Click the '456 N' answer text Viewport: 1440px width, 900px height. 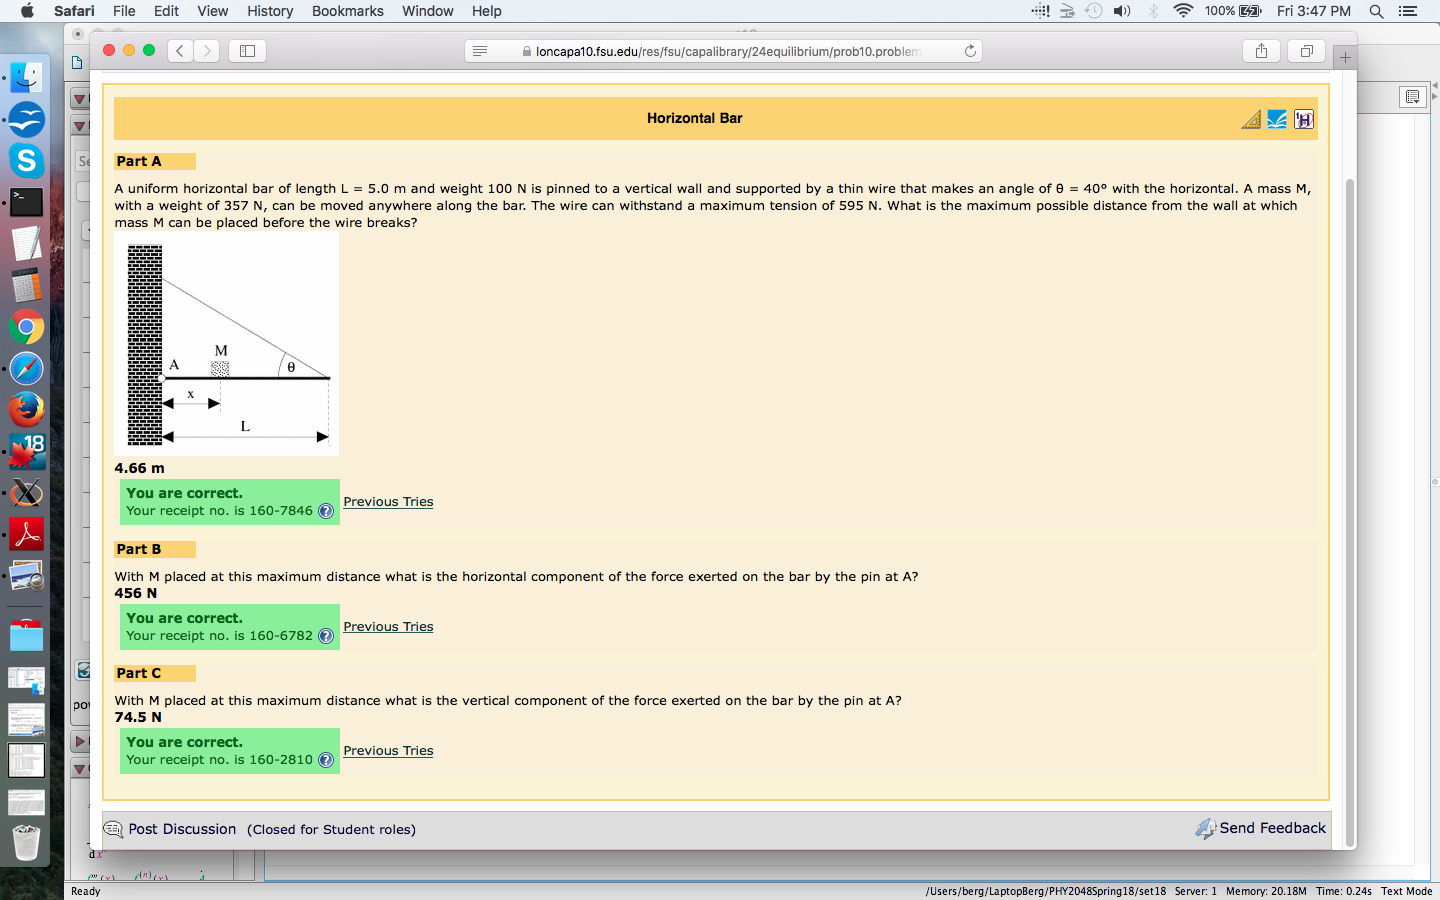136,593
